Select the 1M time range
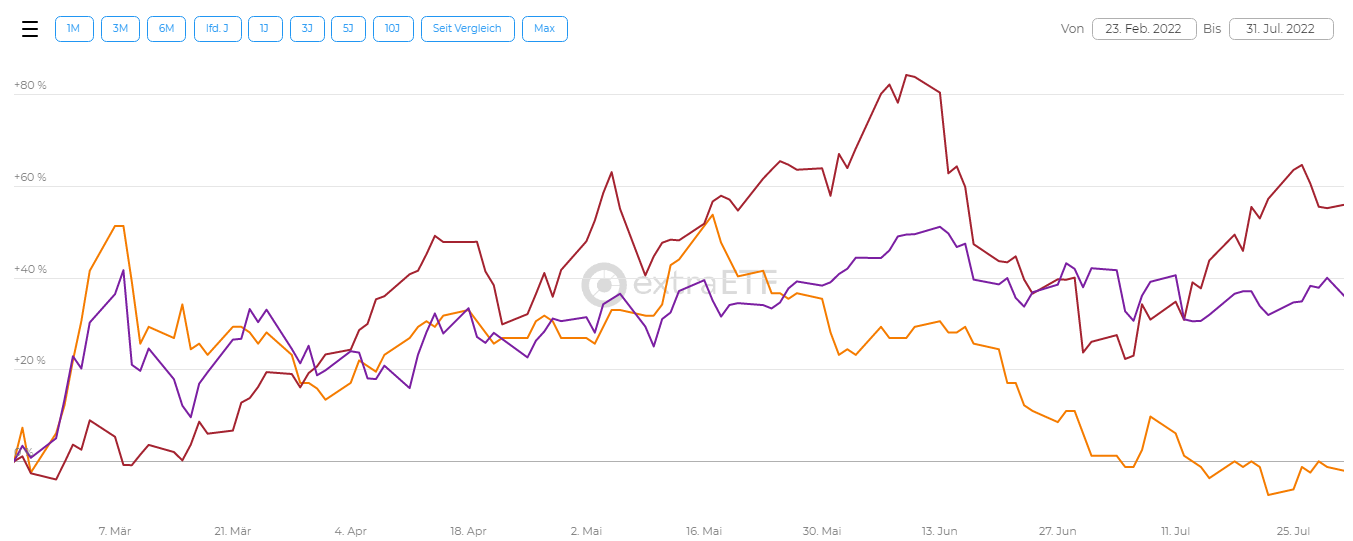The image size is (1353, 541). pyautogui.click(x=73, y=29)
